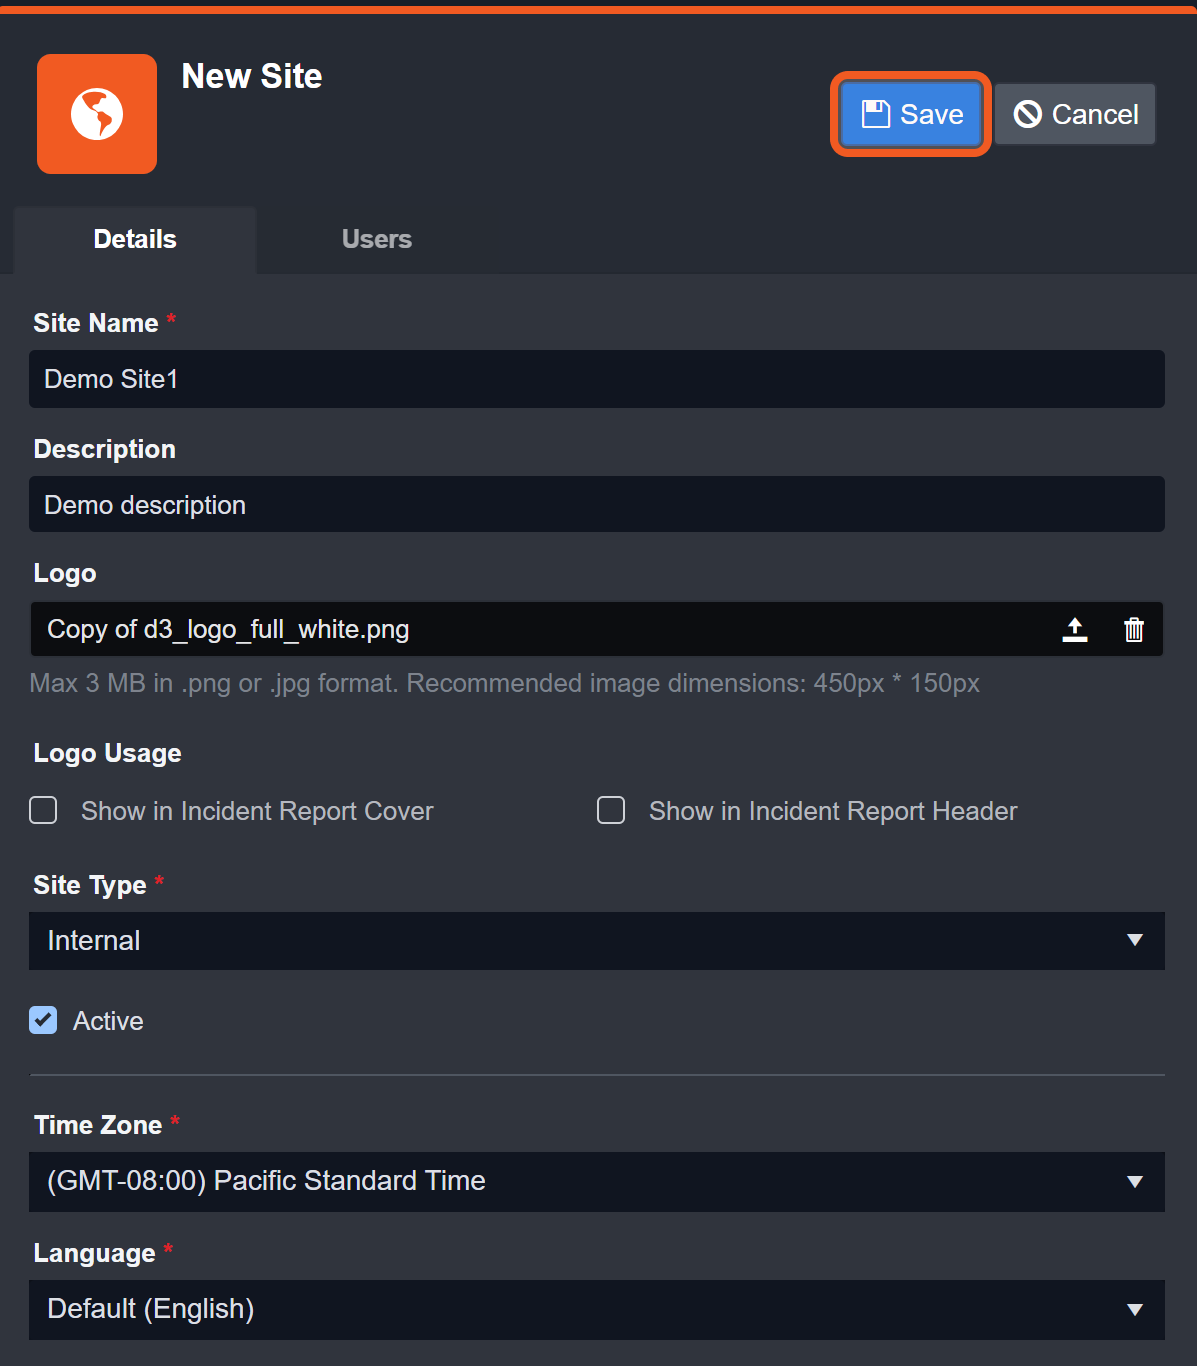Click the Site Type dropdown arrow
Image resolution: width=1197 pixels, height=1366 pixels.
(1135, 940)
